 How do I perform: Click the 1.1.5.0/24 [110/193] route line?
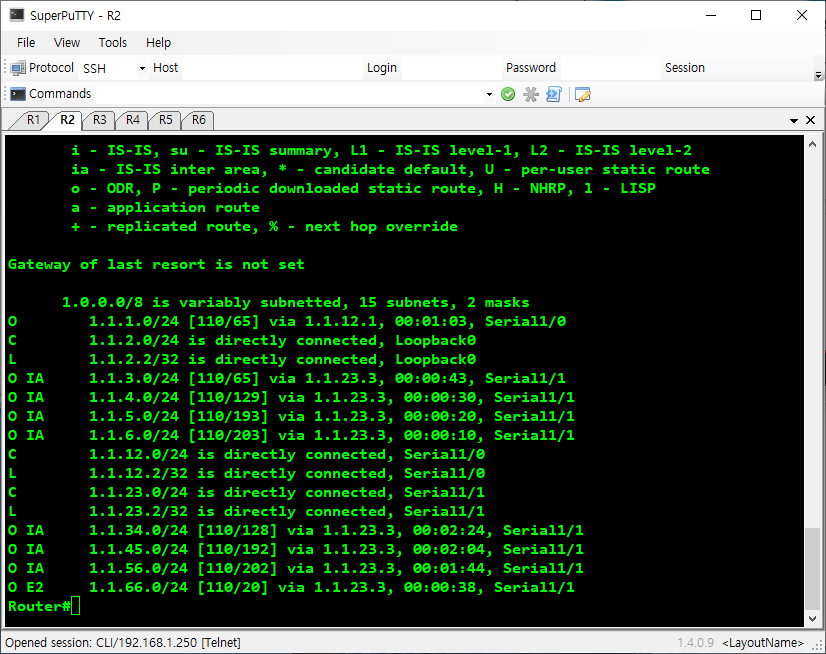click(291, 416)
